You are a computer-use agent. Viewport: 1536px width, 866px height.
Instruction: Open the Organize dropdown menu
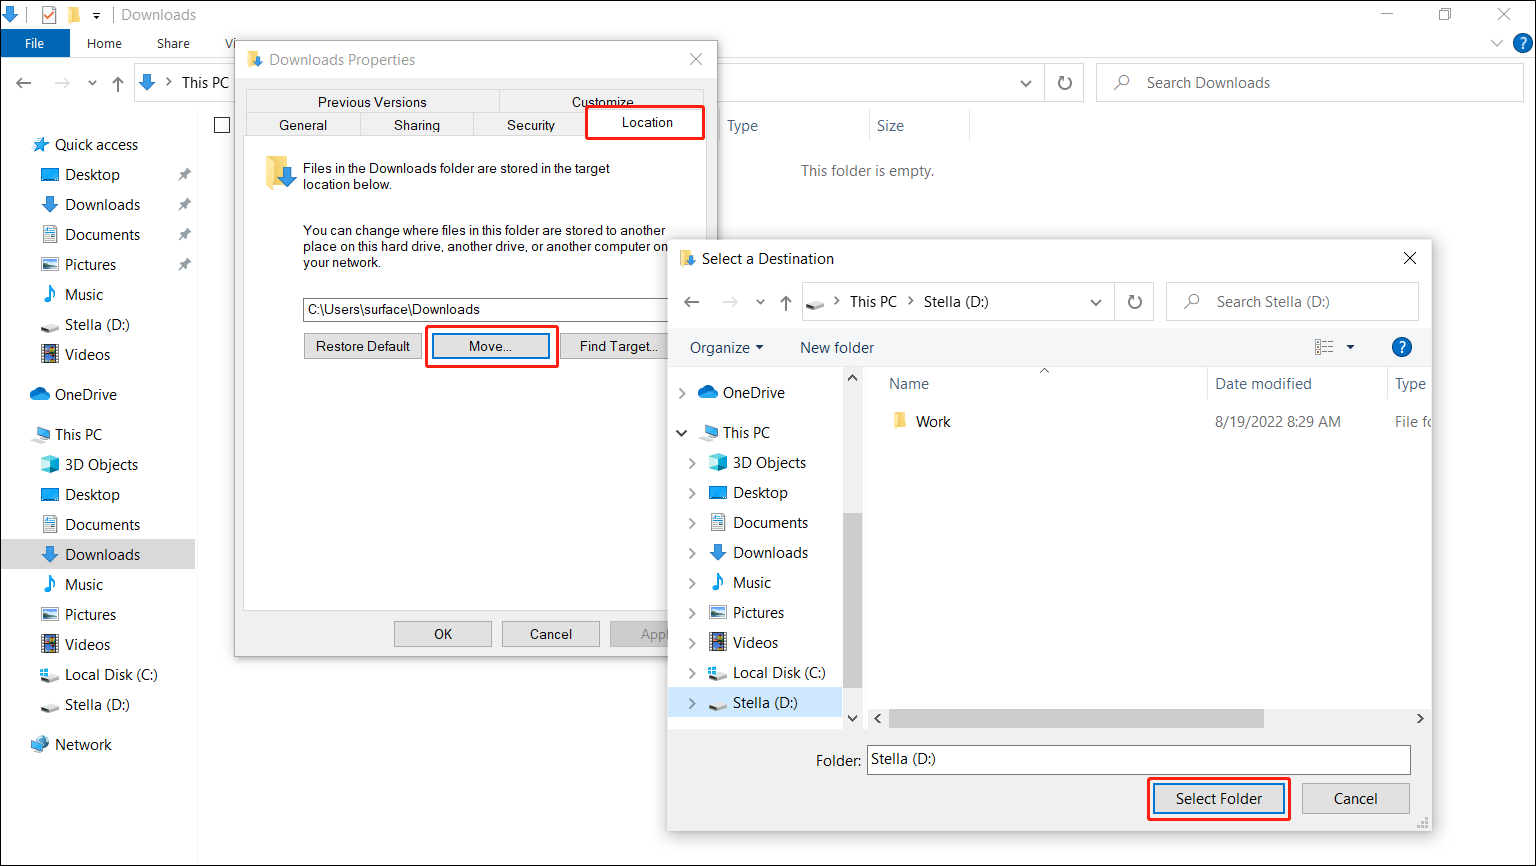pos(727,347)
